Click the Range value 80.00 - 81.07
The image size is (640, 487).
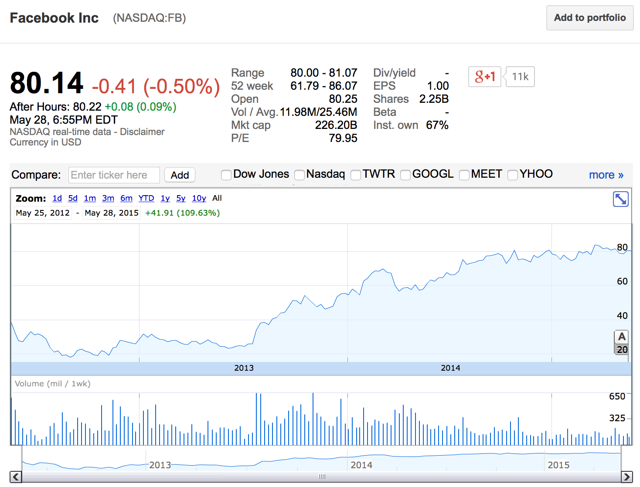pyautogui.click(x=324, y=73)
